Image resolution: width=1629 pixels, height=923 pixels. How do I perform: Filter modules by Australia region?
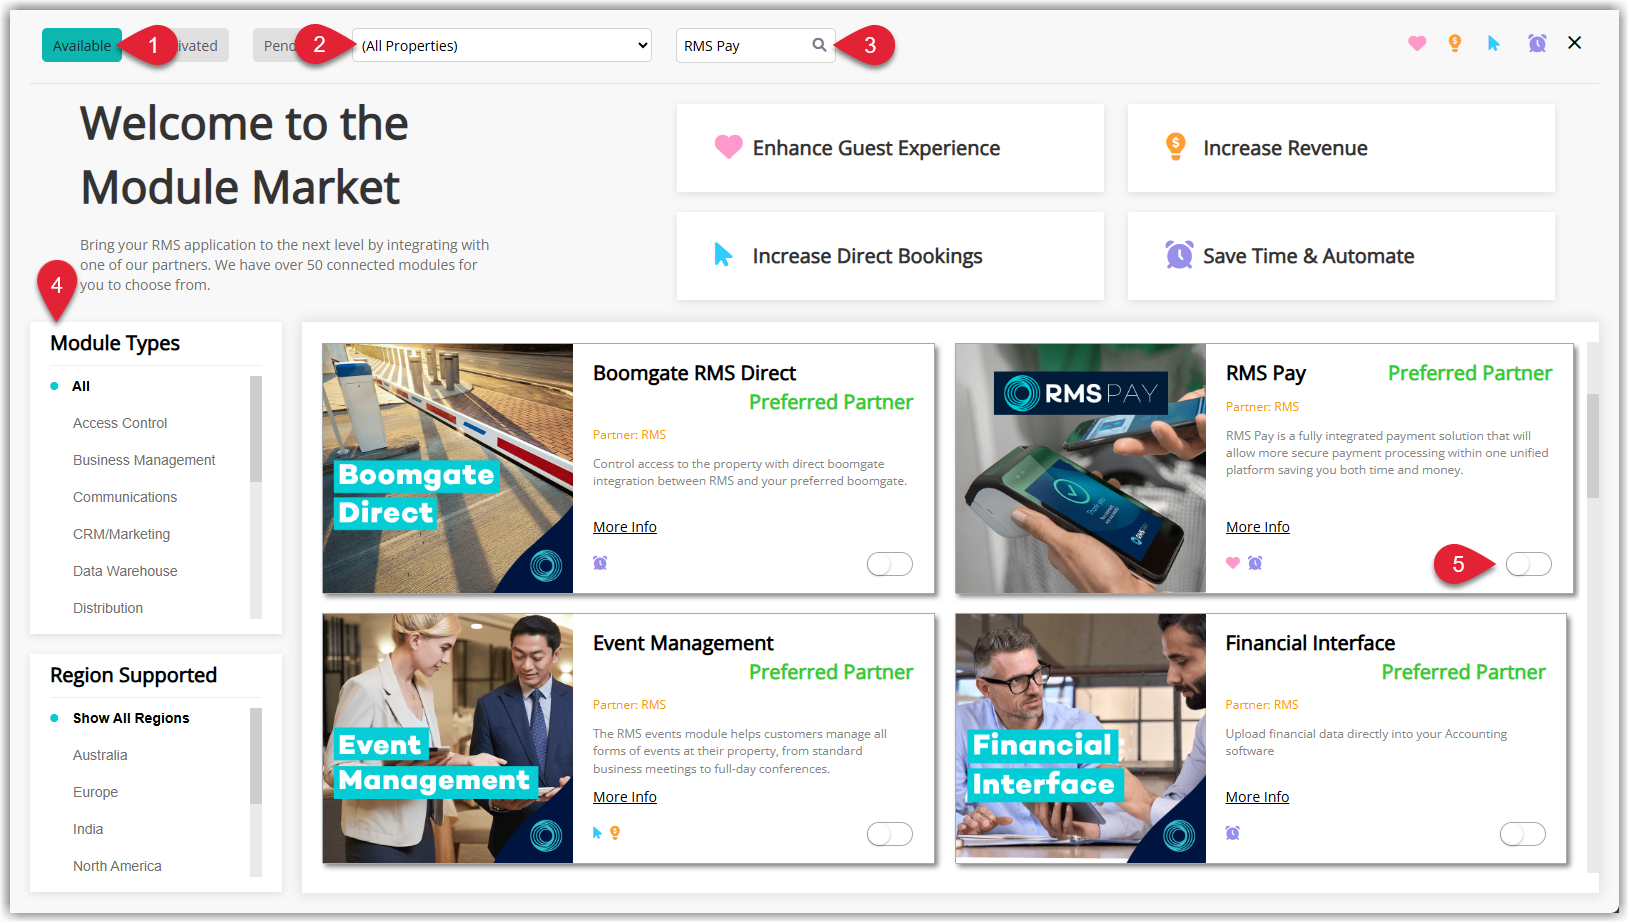point(100,755)
